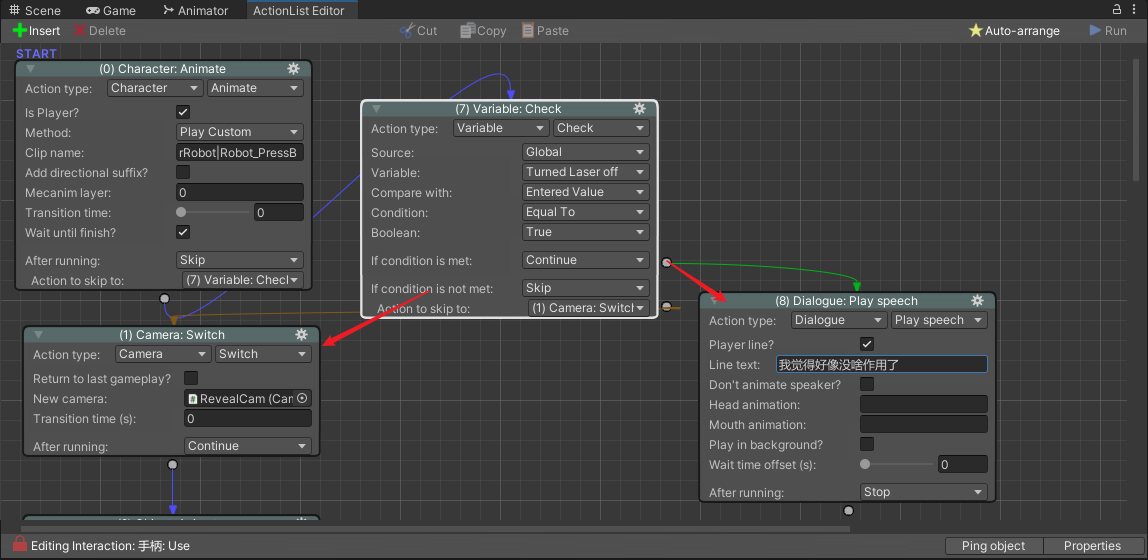The width and height of the screenshot is (1148, 560).
Task: Open gear settings on Camera: Switch node
Action: [x=301, y=335]
